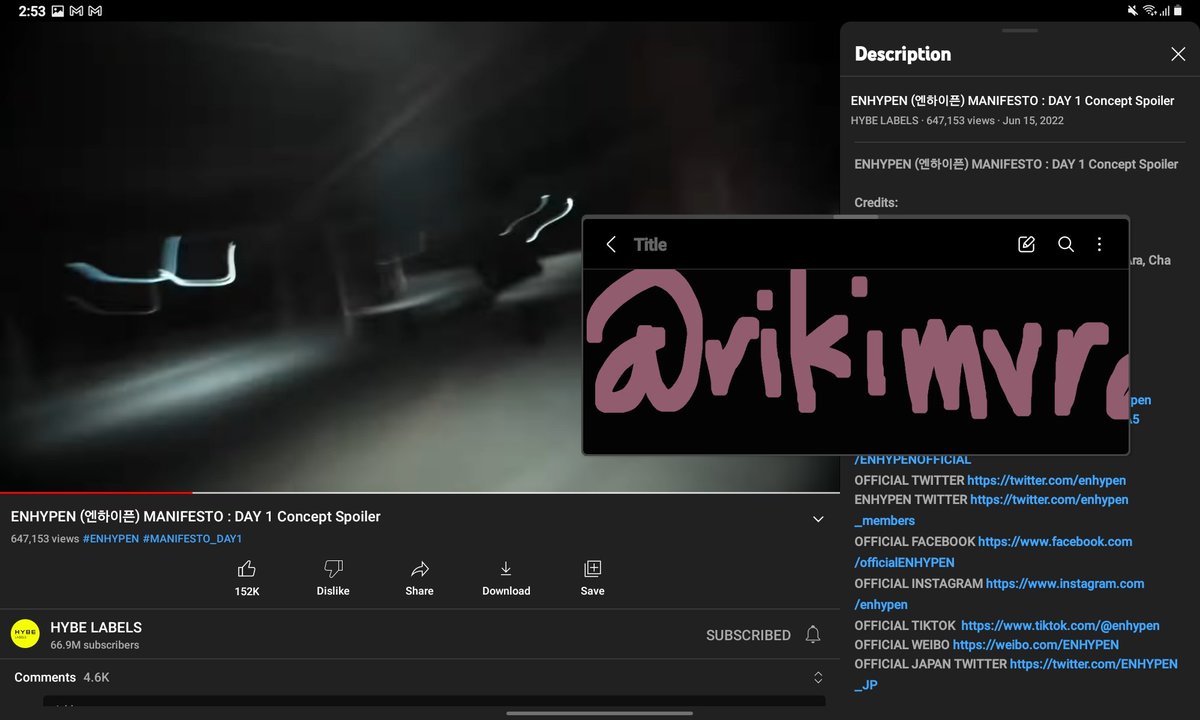
Task: Tap the Description panel heading
Action: (x=903, y=54)
